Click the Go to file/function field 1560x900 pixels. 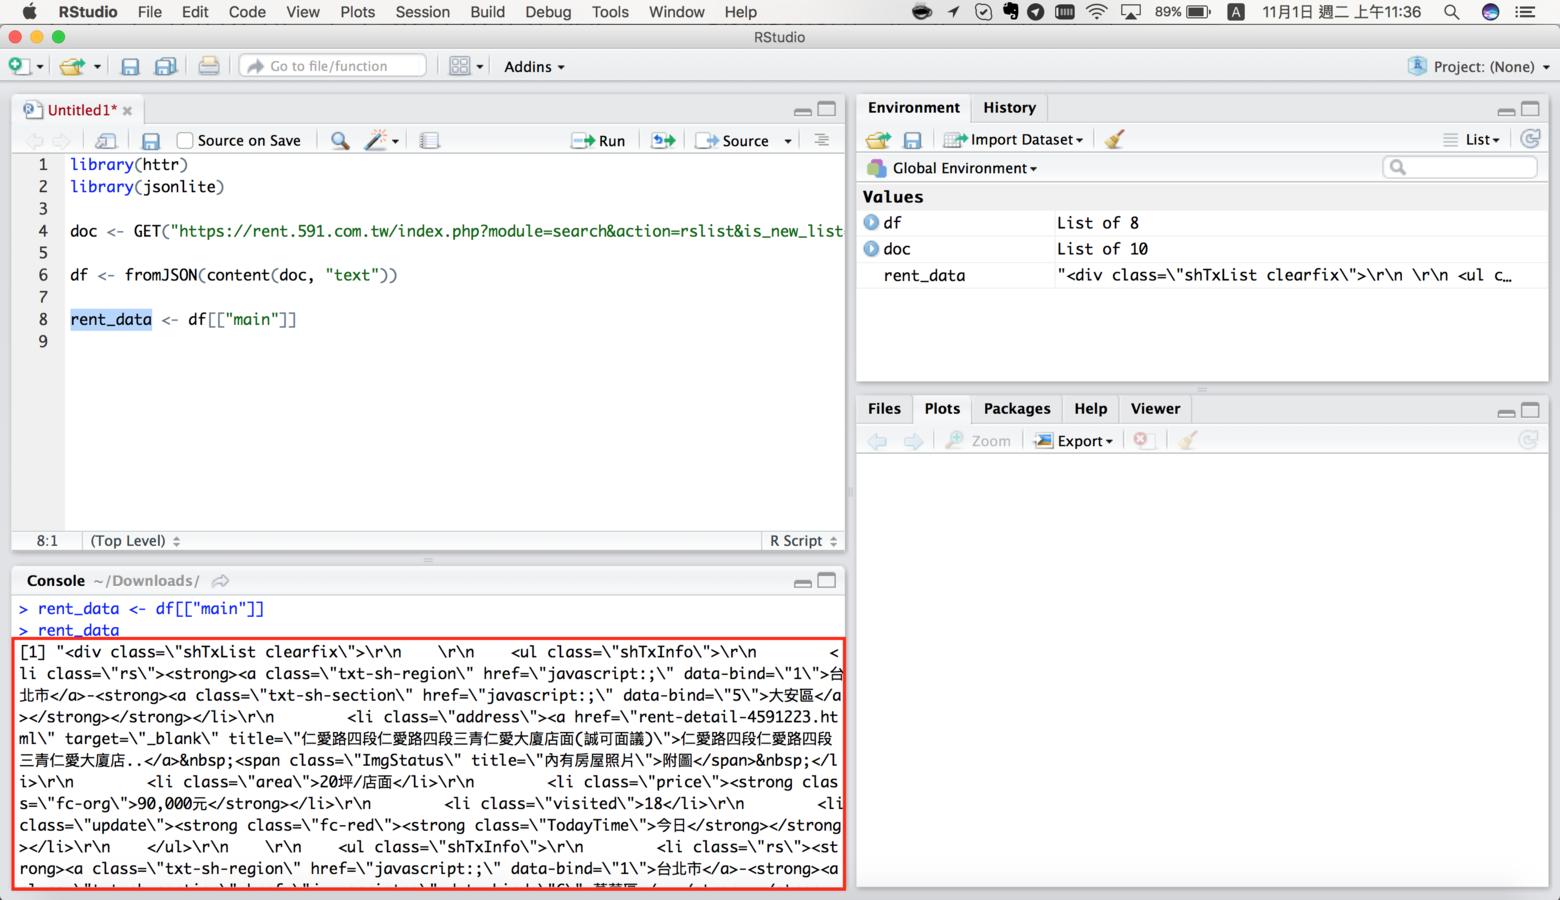pyautogui.click(x=333, y=66)
